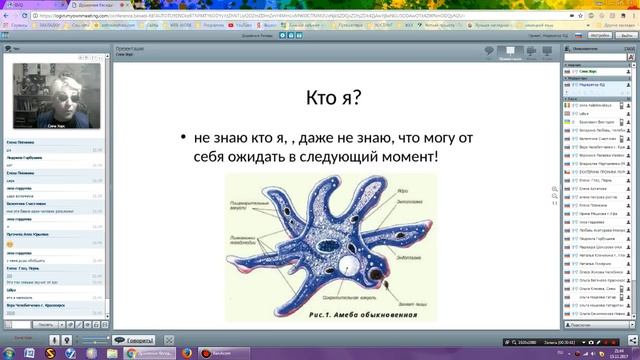Viewport: 640px width, 360px height.
Task: Switch to the screen sharing monitor tab
Action: [547, 52]
